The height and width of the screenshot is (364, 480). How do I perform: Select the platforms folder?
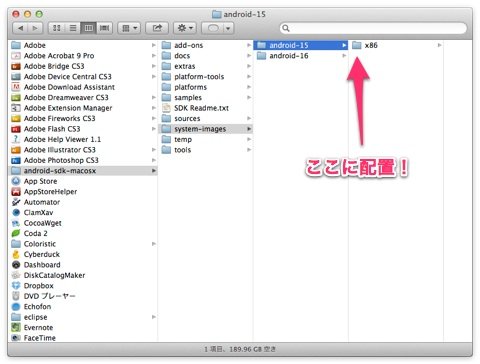pos(206,87)
